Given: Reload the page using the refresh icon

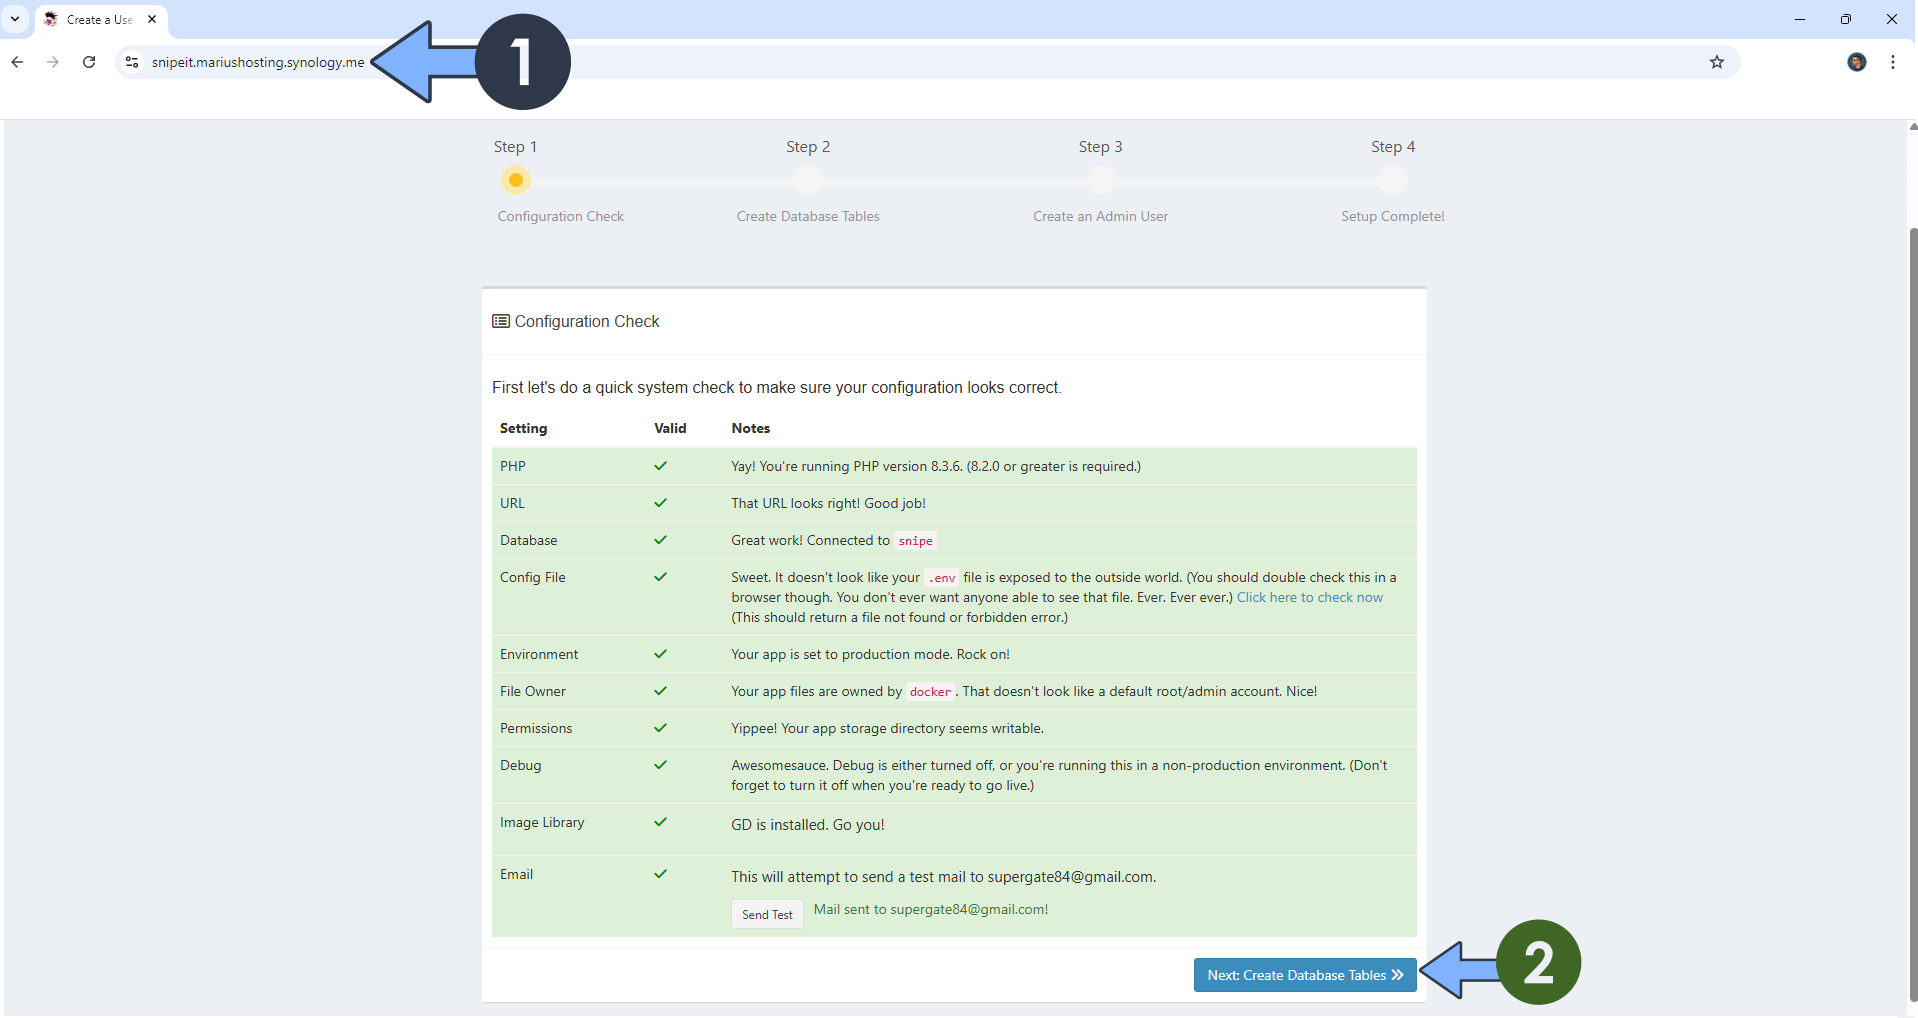Looking at the screenshot, I should [88, 62].
